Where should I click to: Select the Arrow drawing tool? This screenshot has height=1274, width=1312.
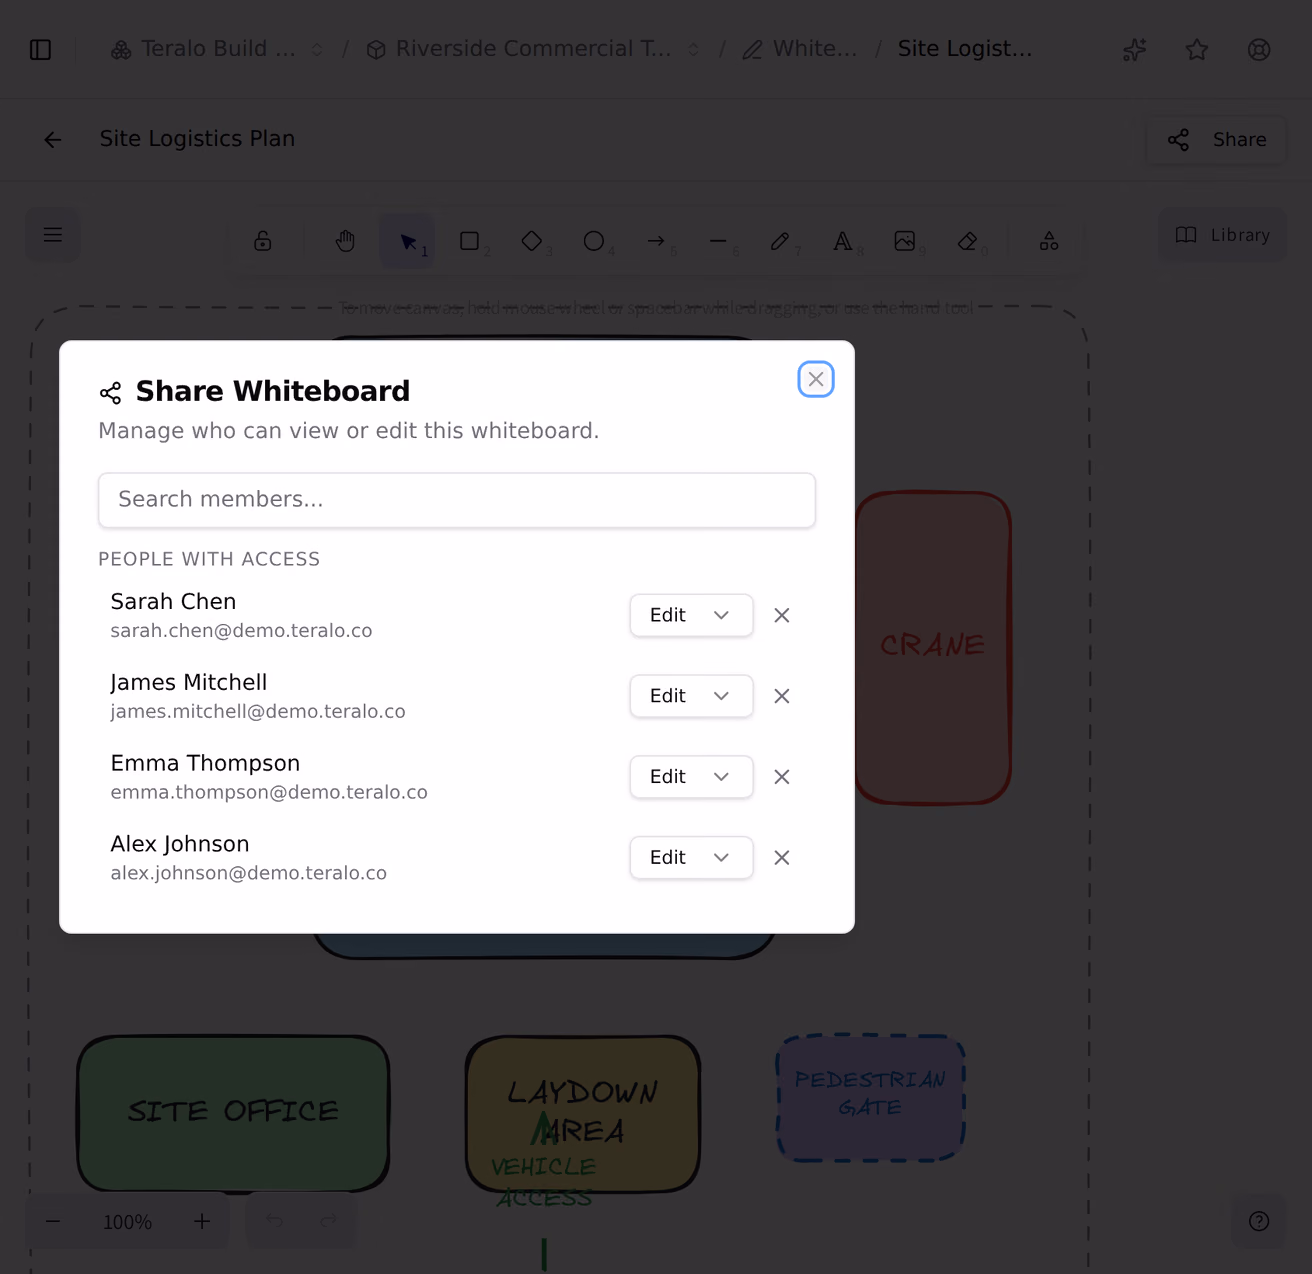coord(656,241)
